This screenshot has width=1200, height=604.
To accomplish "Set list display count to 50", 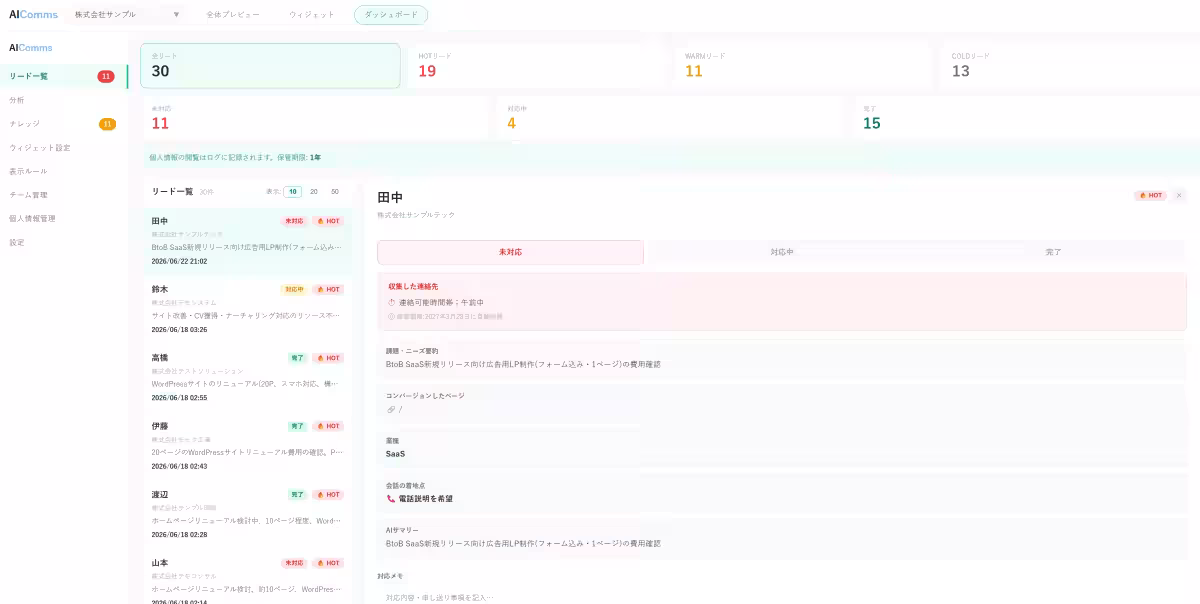I will tap(335, 191).
